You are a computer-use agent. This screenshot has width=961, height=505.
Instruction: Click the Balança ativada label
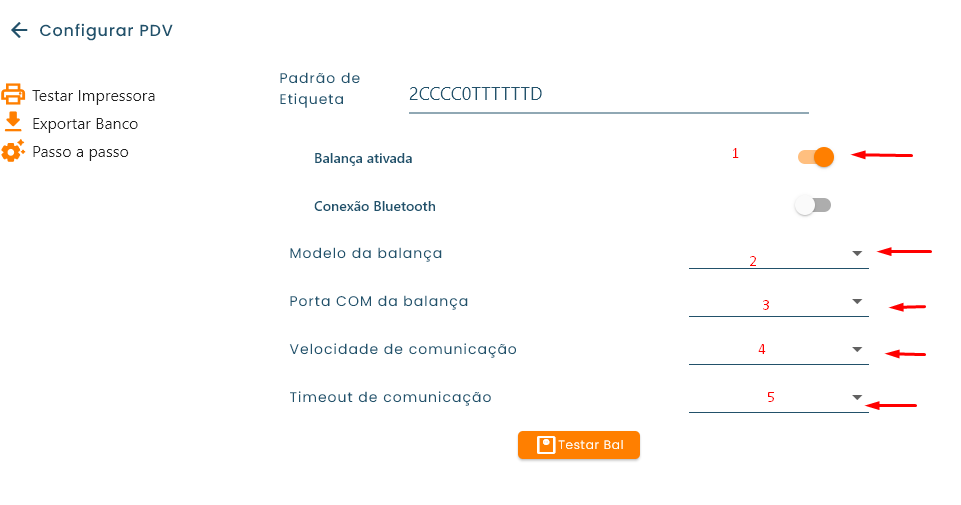pos(363,158)
